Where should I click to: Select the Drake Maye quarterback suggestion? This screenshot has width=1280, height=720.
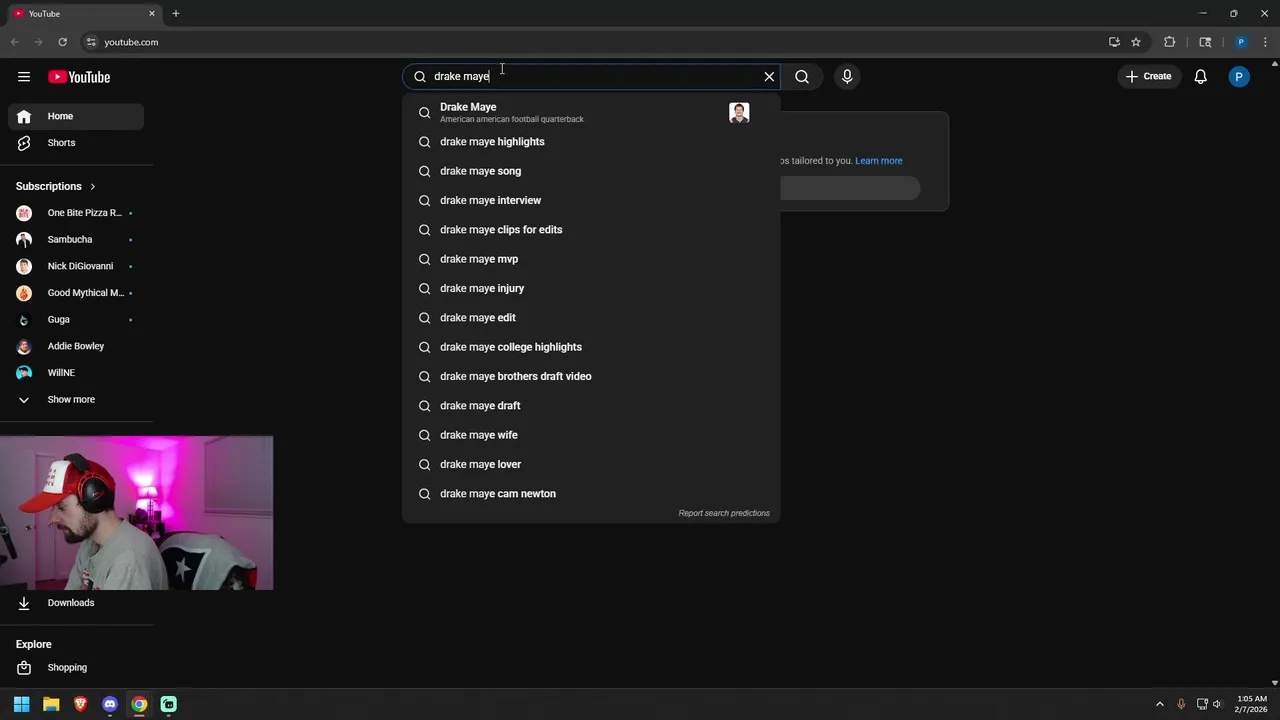pos(591,112)
